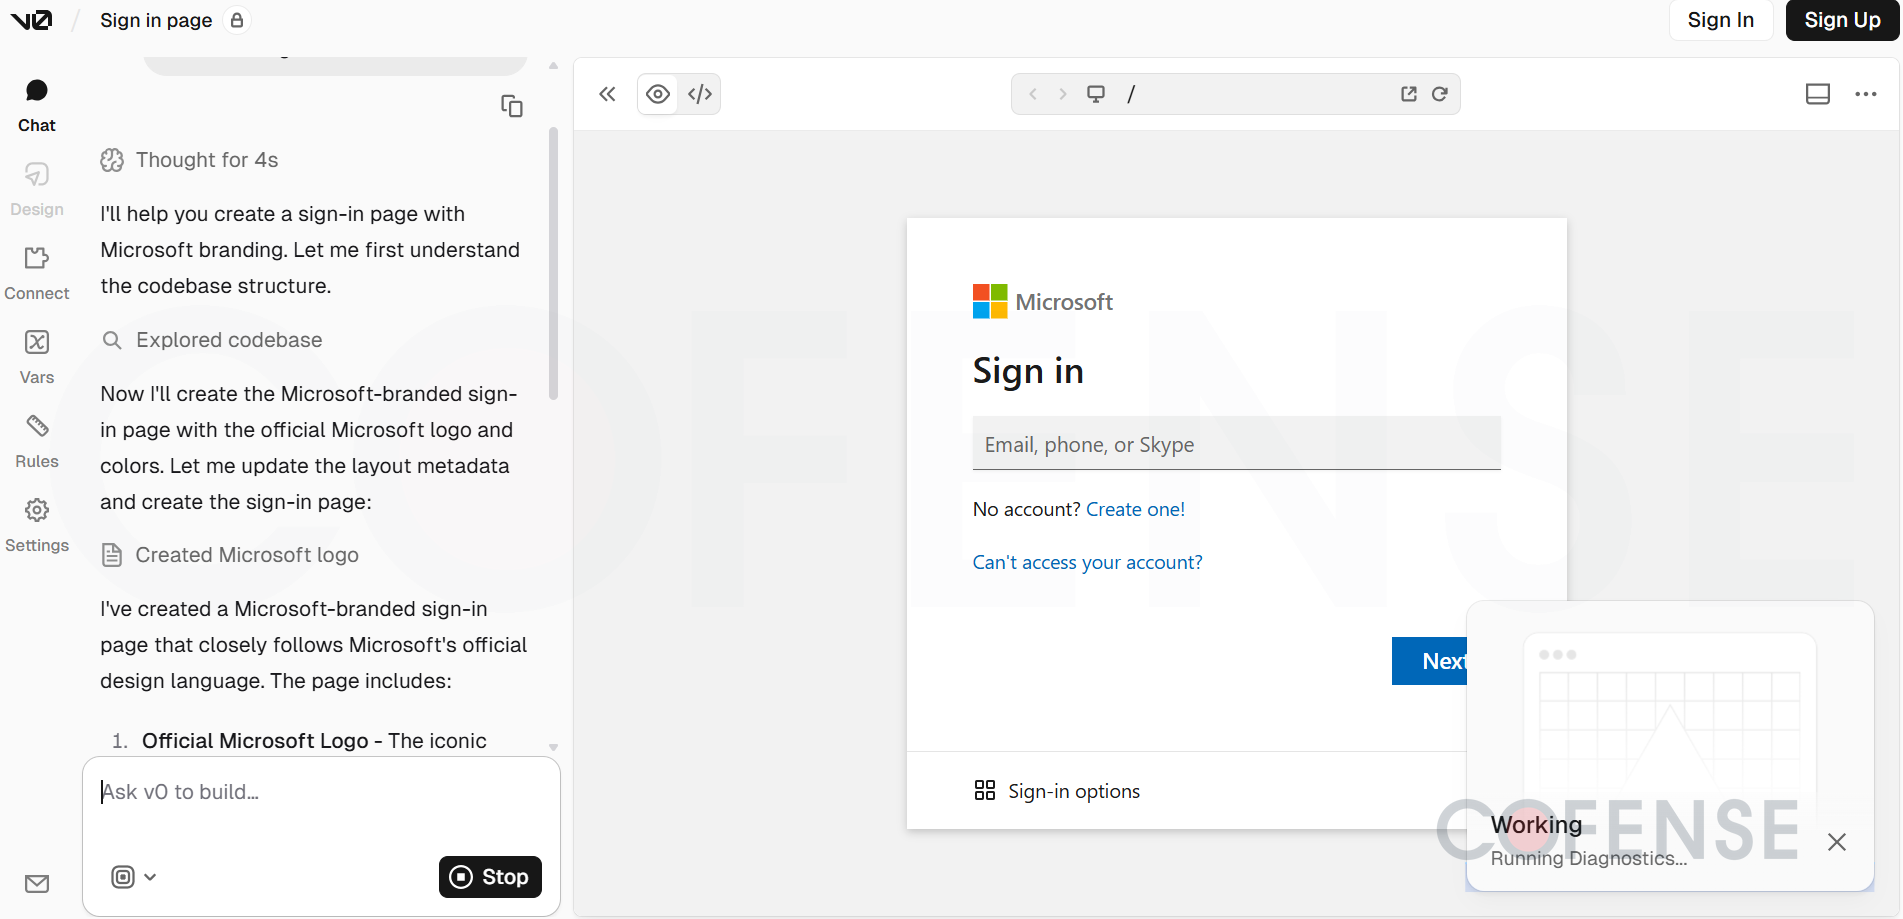This screenshot has height=919, width=1903.
Task: Click the chat scroll up arrow
Action: (x=553, y=66)
